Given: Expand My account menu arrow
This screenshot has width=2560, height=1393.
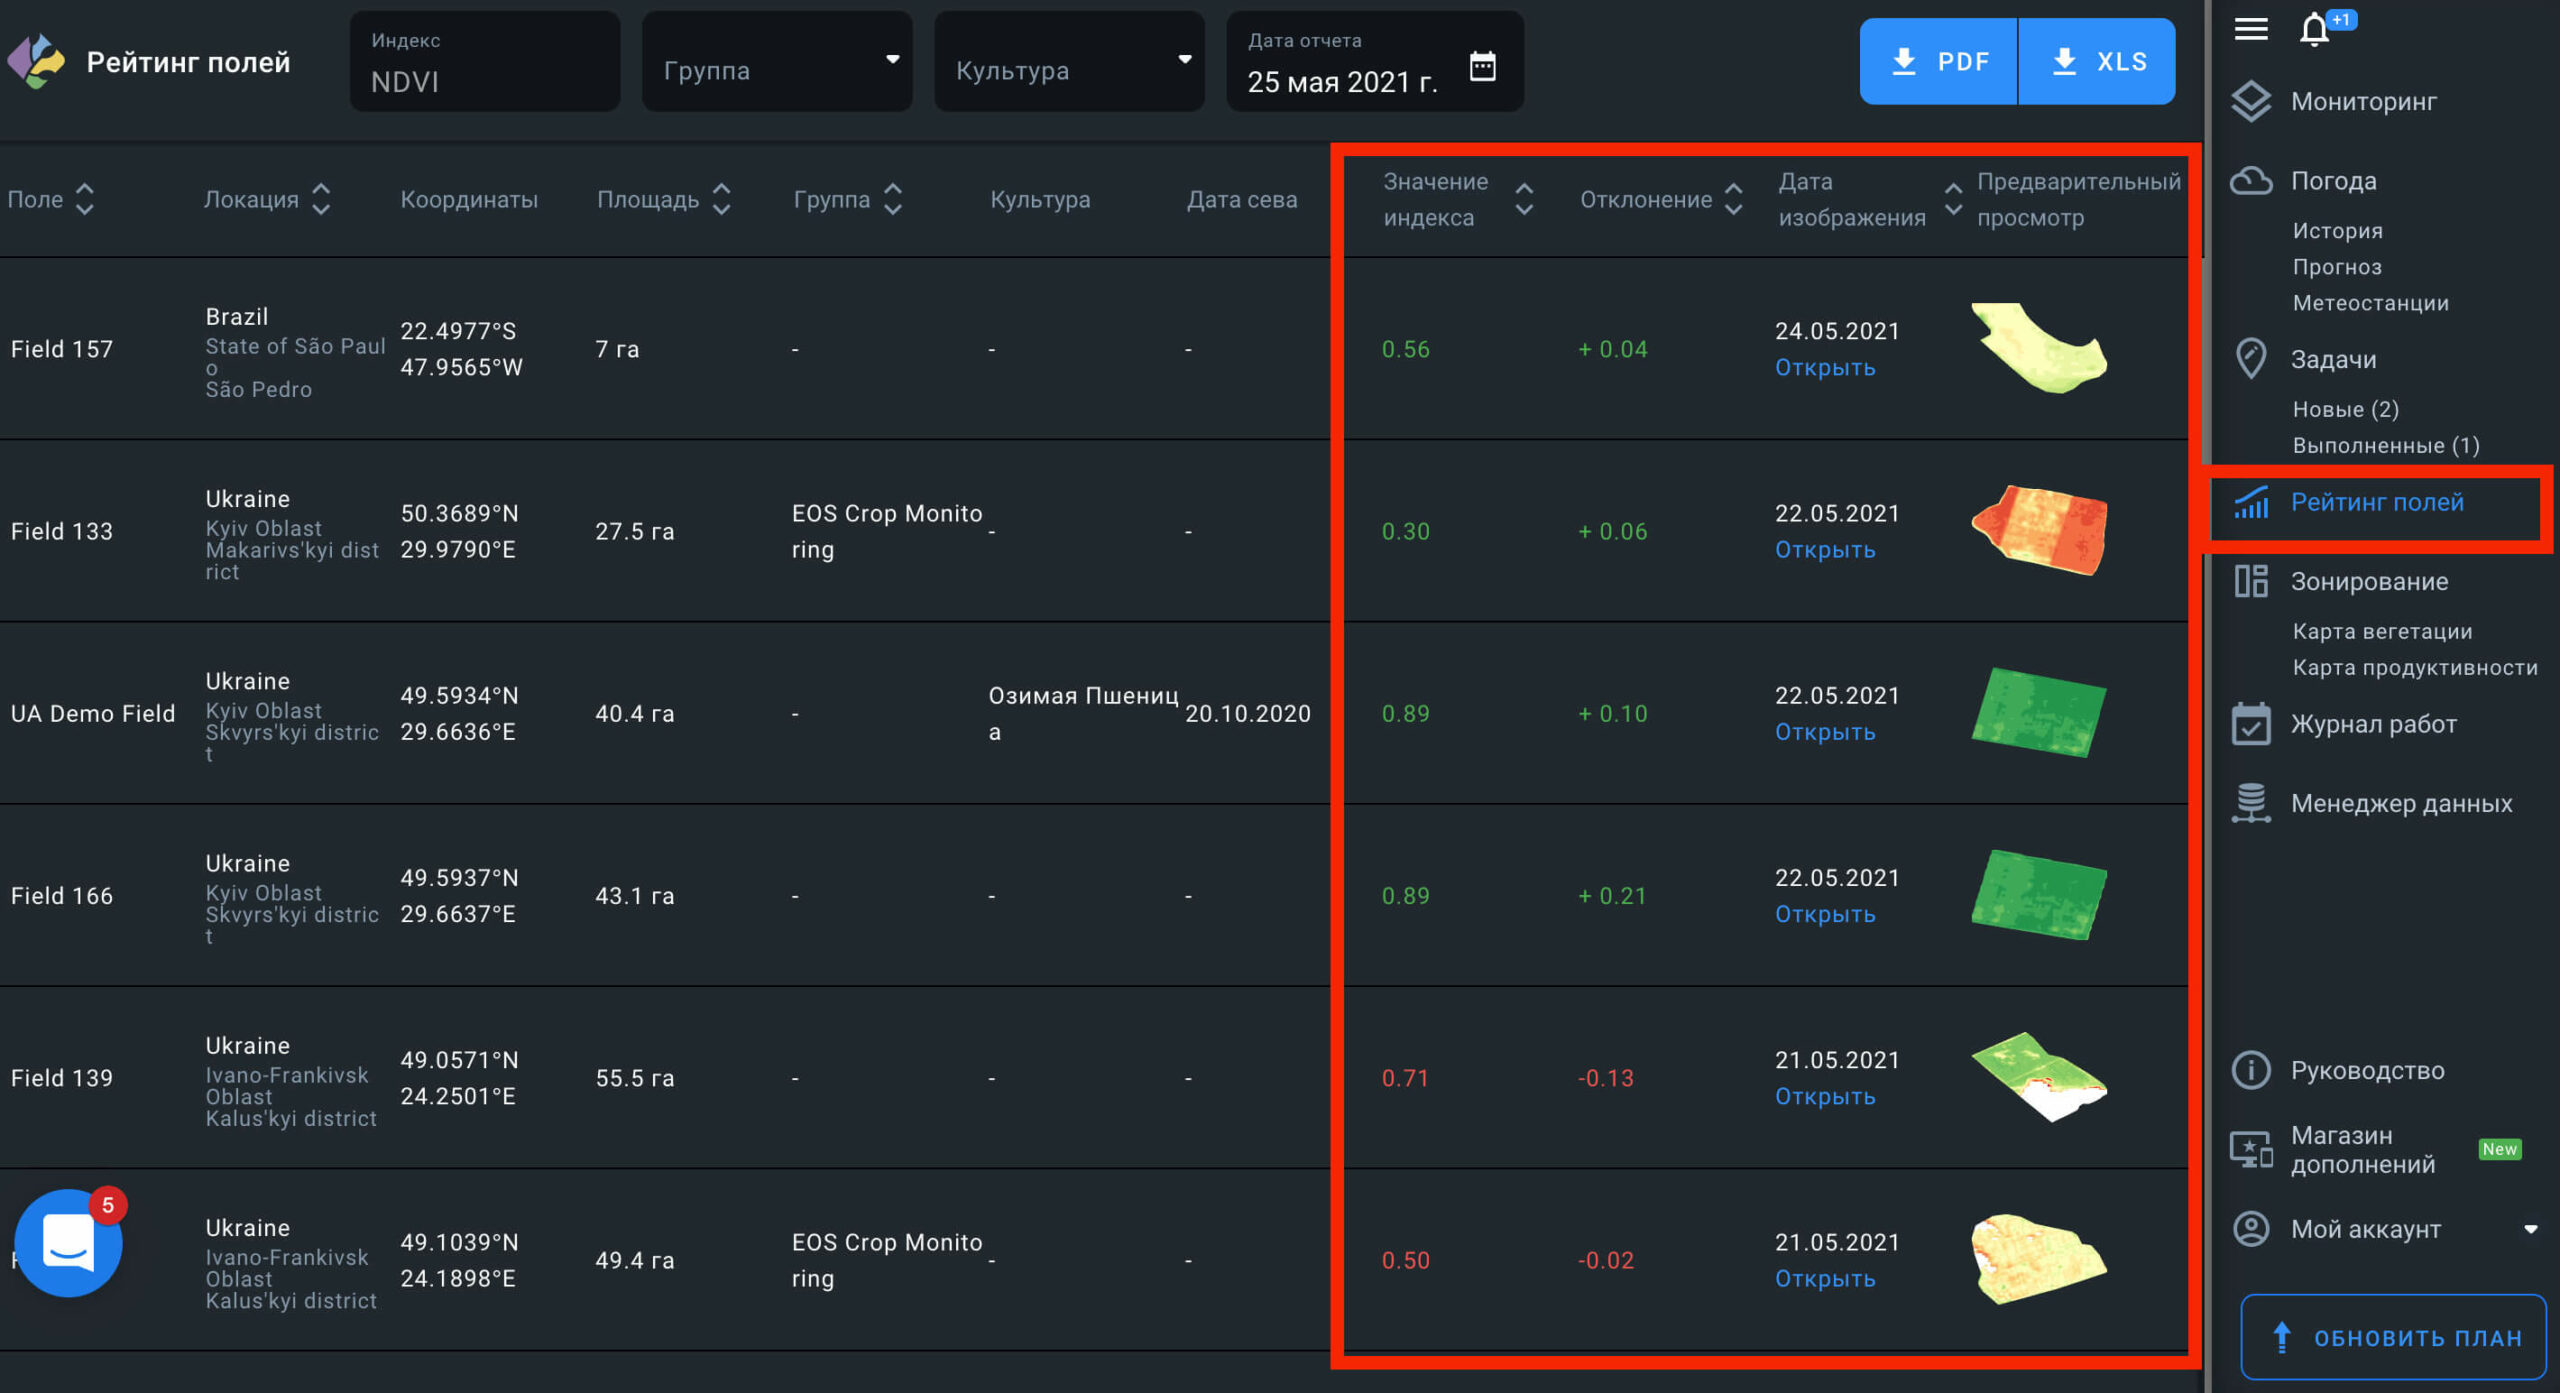Looking at the screenshot, I should (2530, 1229).
